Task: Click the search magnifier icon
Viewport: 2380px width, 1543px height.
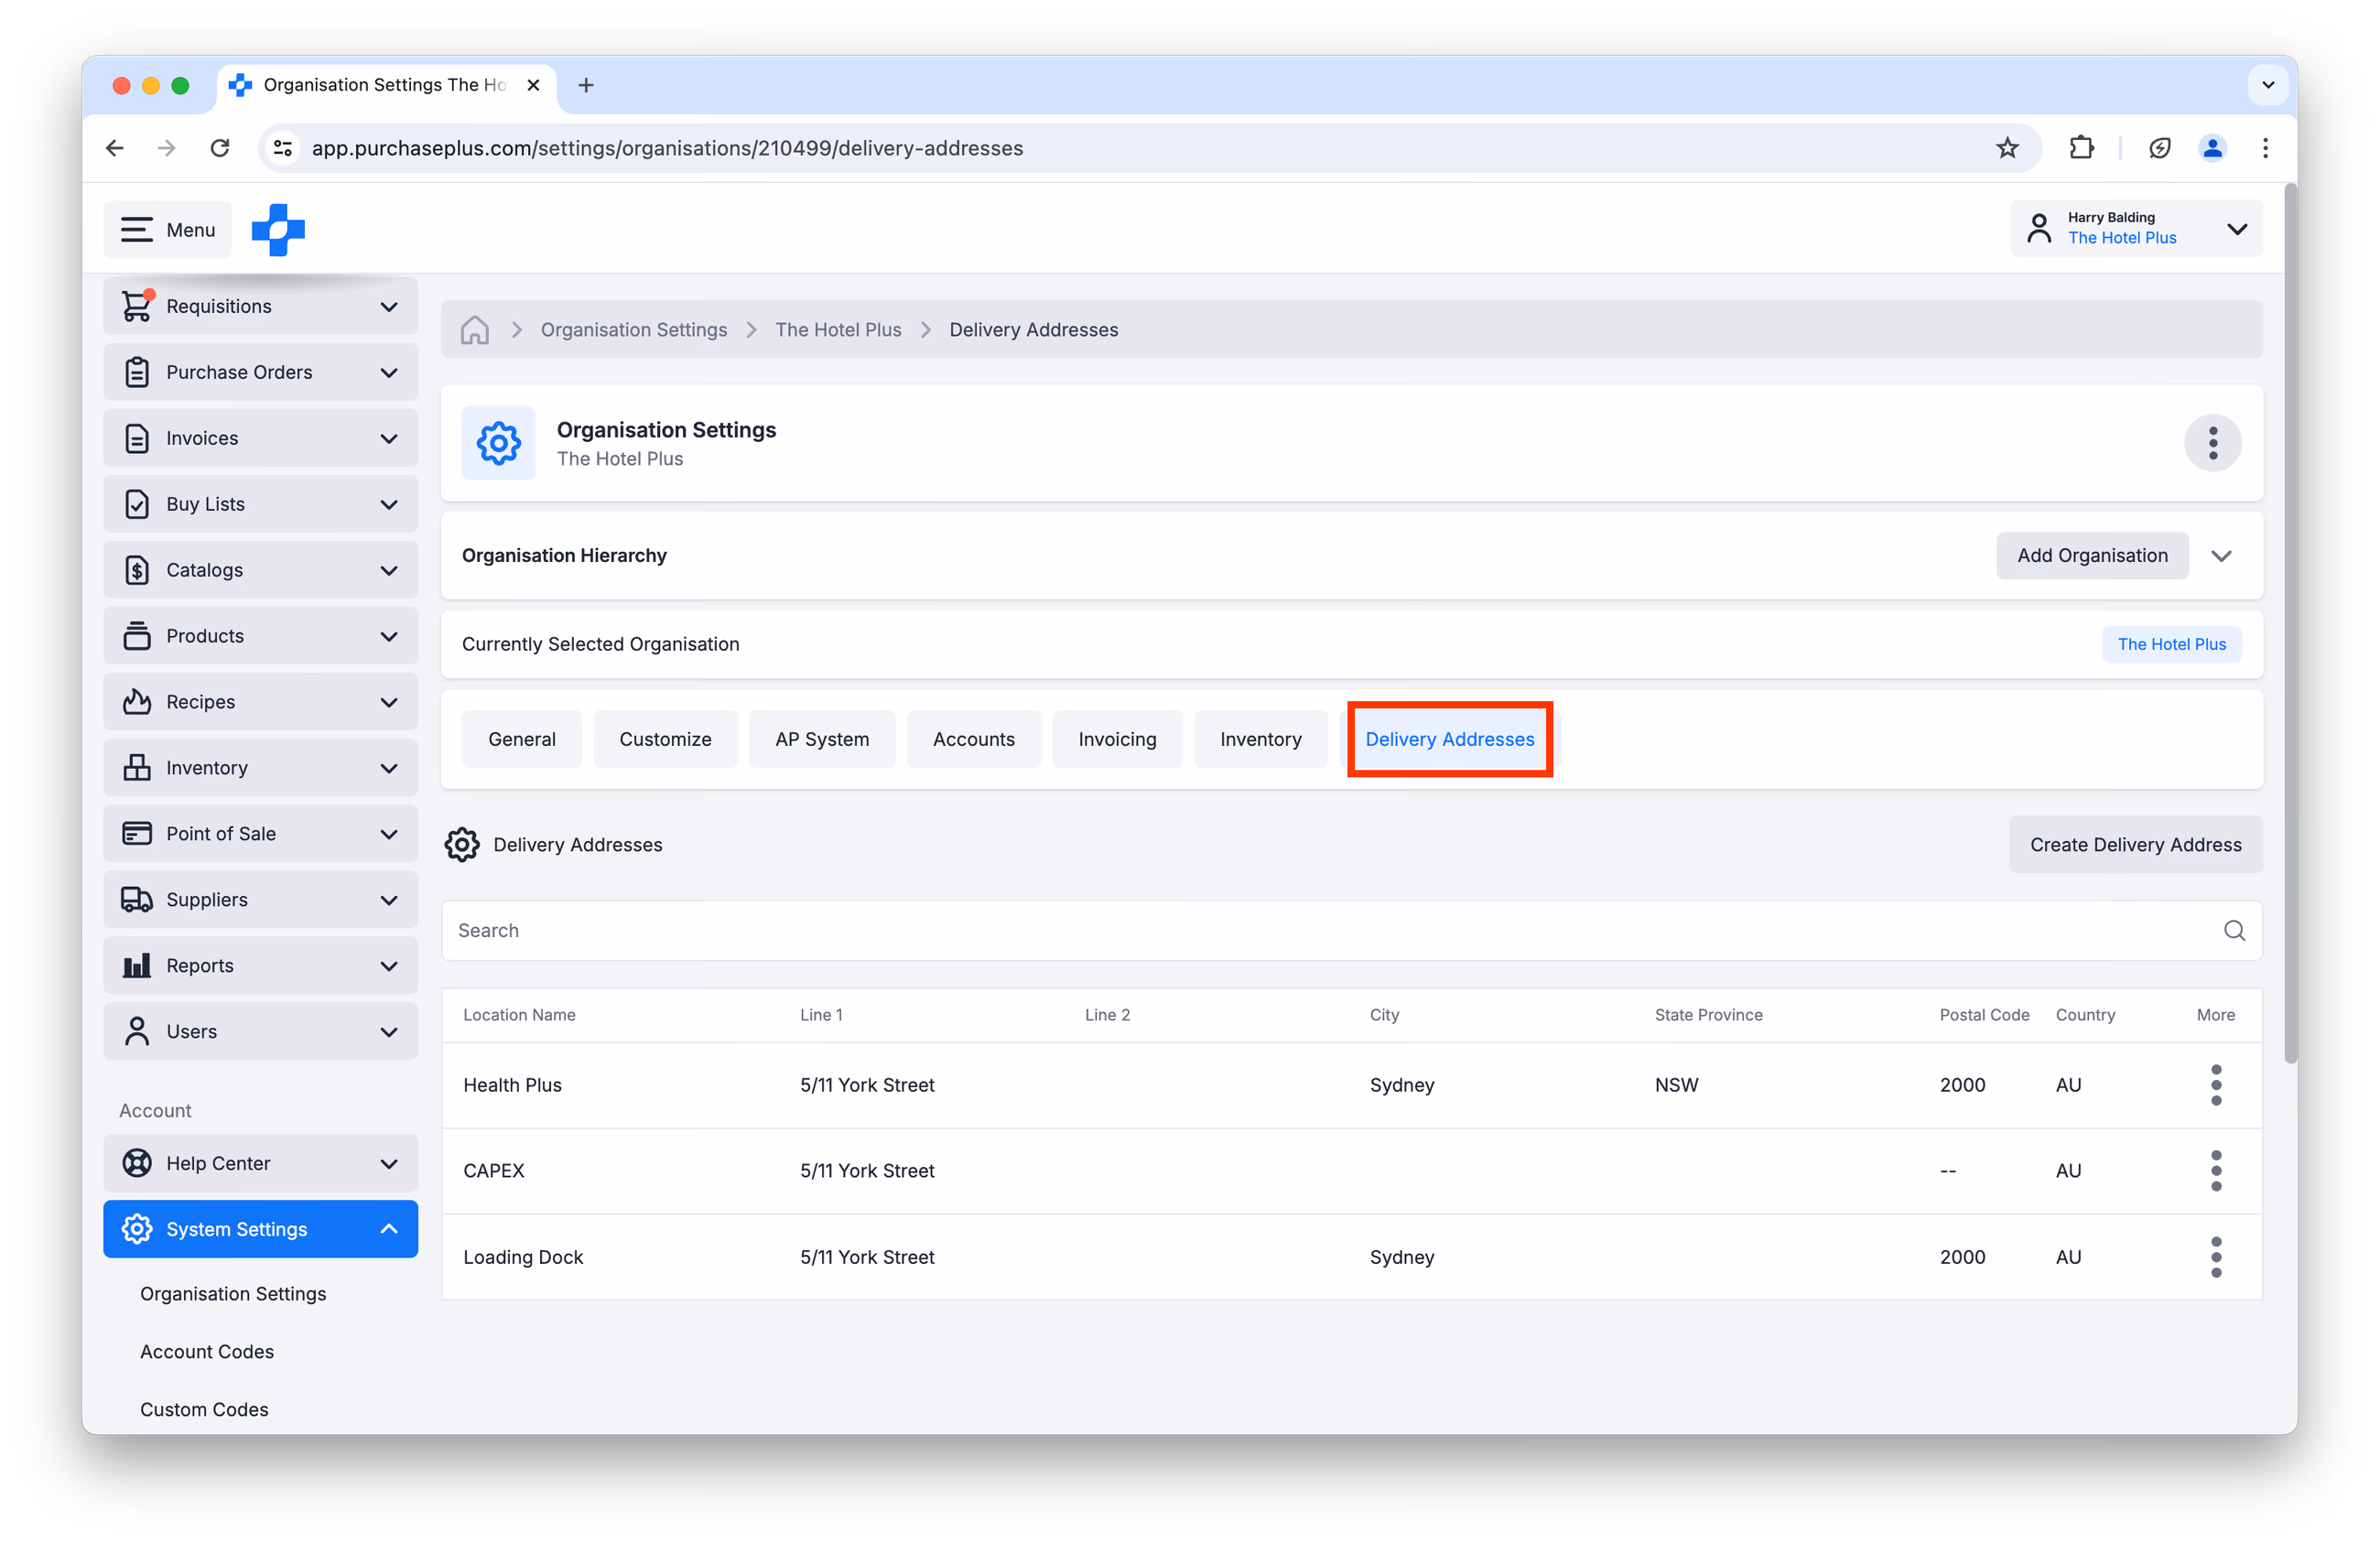Action: [x=2234, y=931]
